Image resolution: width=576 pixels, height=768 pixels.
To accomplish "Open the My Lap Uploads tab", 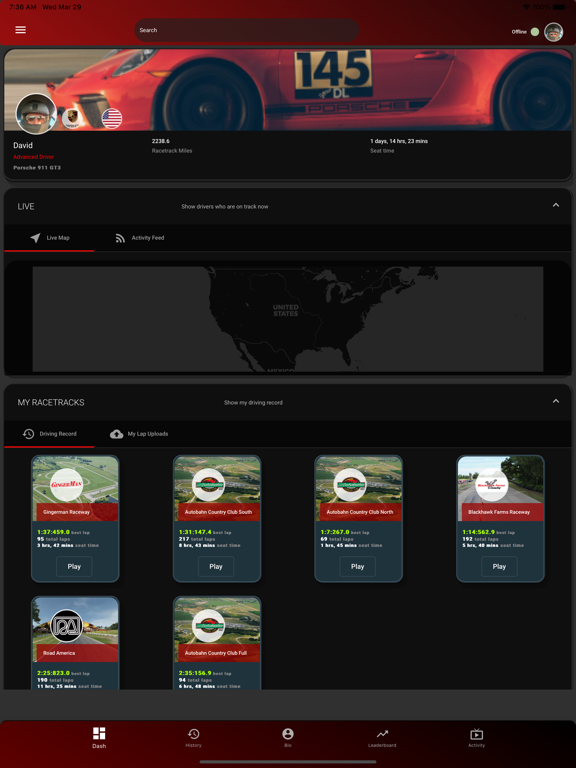I will pyautogui.click(x=140, y=434).
